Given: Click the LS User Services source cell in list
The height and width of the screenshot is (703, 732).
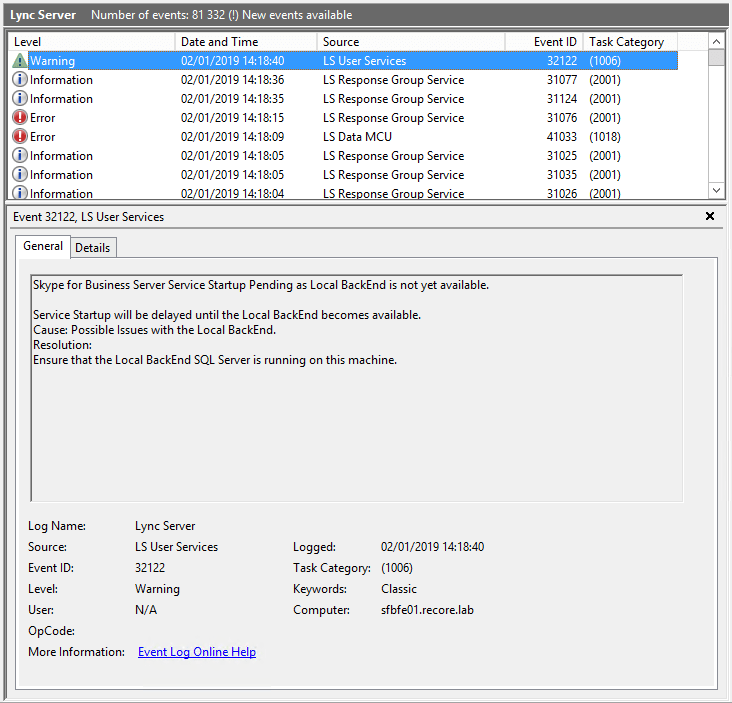Looking at the screenshot, I should pos(365,61).
